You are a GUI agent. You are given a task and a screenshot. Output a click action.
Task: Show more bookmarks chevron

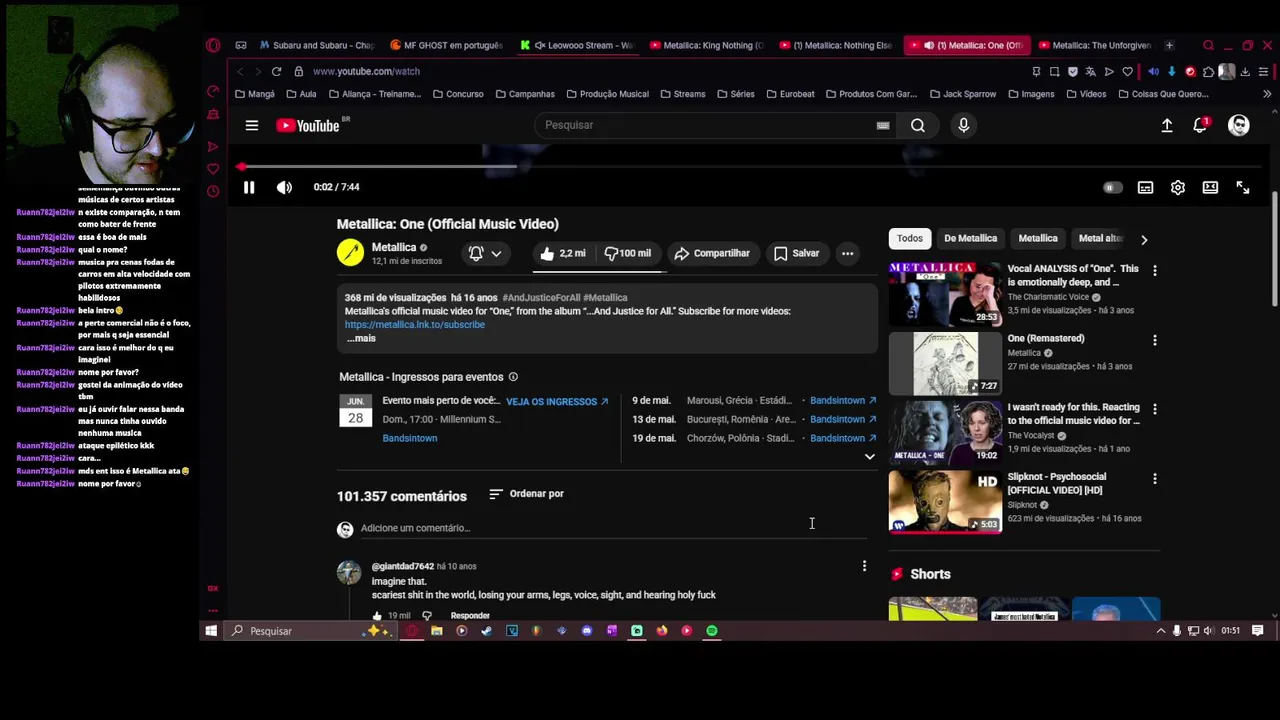1267,94
